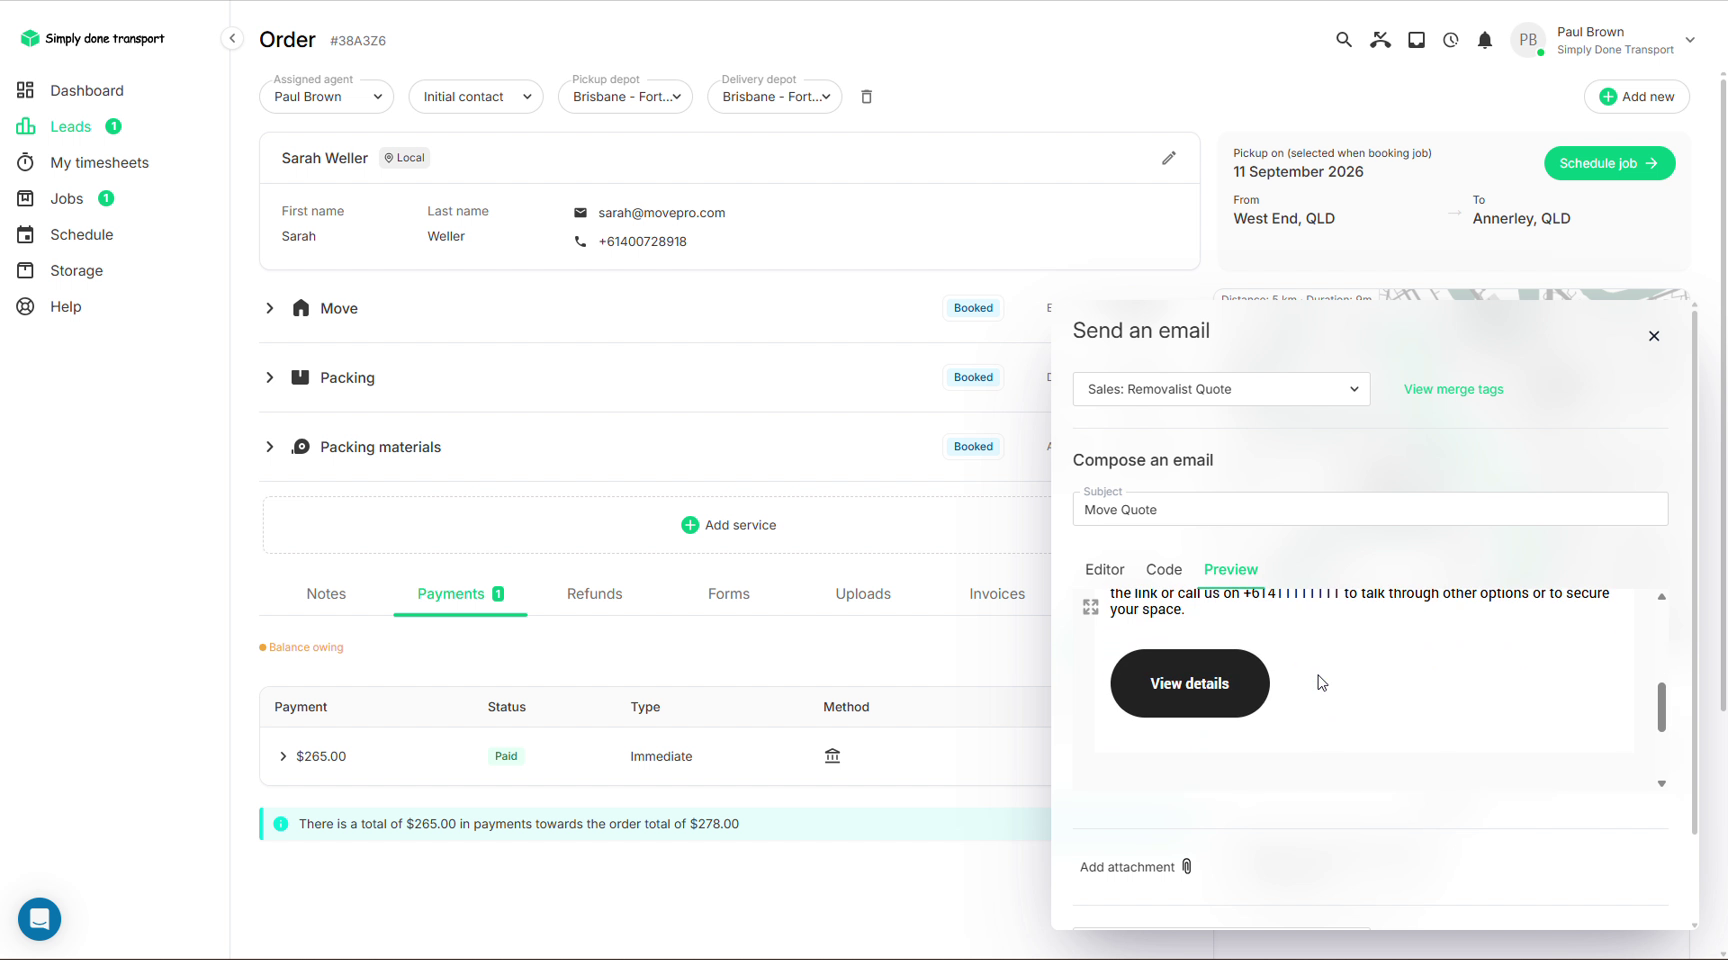This screenshot has height=960, width=1728.
Task: Expand the Packing service row
Action: [x=269, y=377]
